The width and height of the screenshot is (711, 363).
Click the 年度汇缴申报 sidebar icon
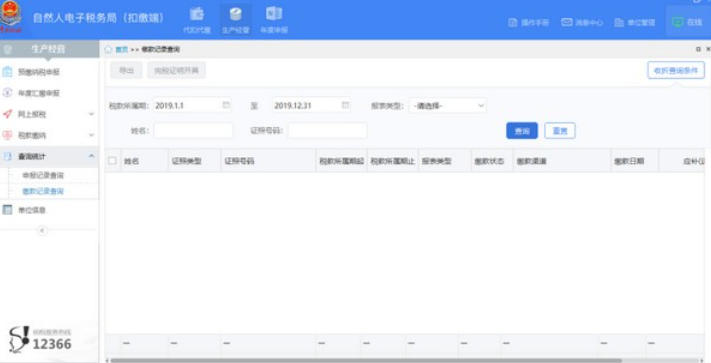(x=7, y=93)
